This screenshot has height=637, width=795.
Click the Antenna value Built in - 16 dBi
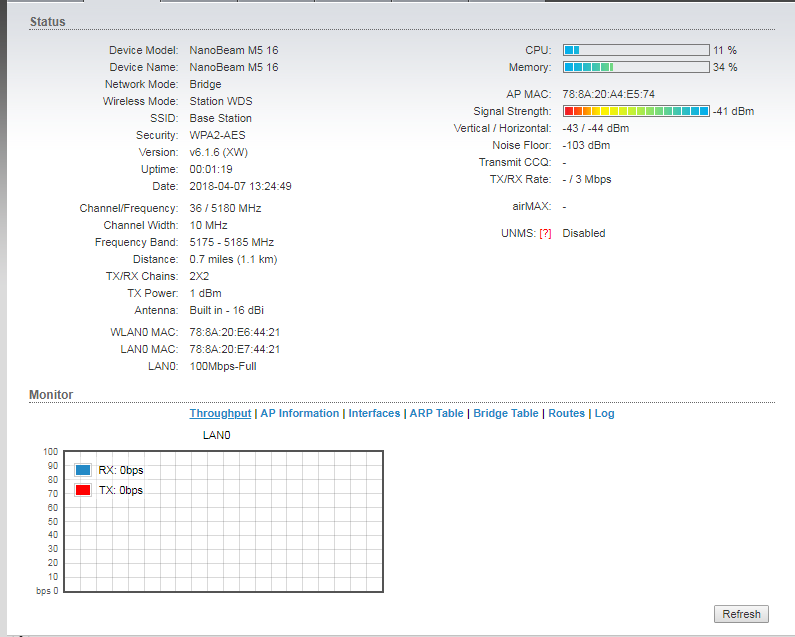[227, 310]
